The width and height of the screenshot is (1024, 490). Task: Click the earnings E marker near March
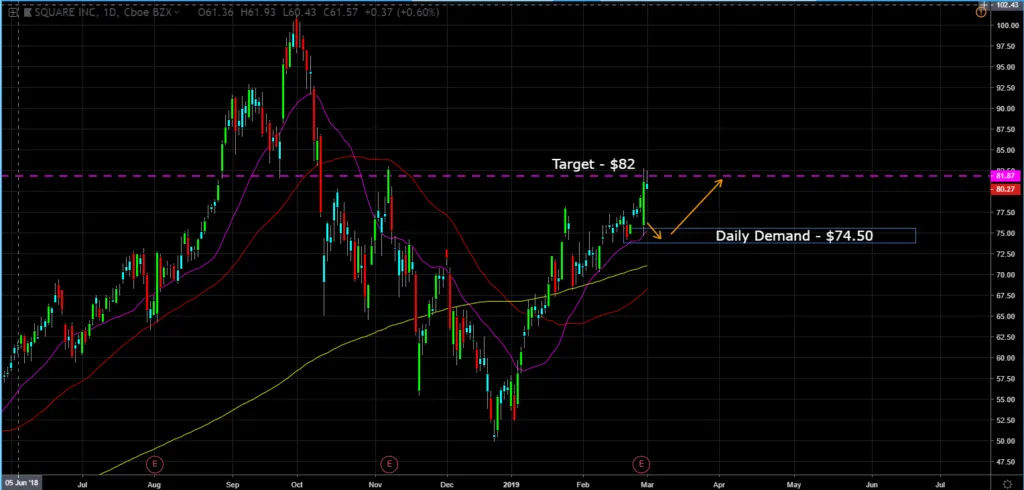641,465
